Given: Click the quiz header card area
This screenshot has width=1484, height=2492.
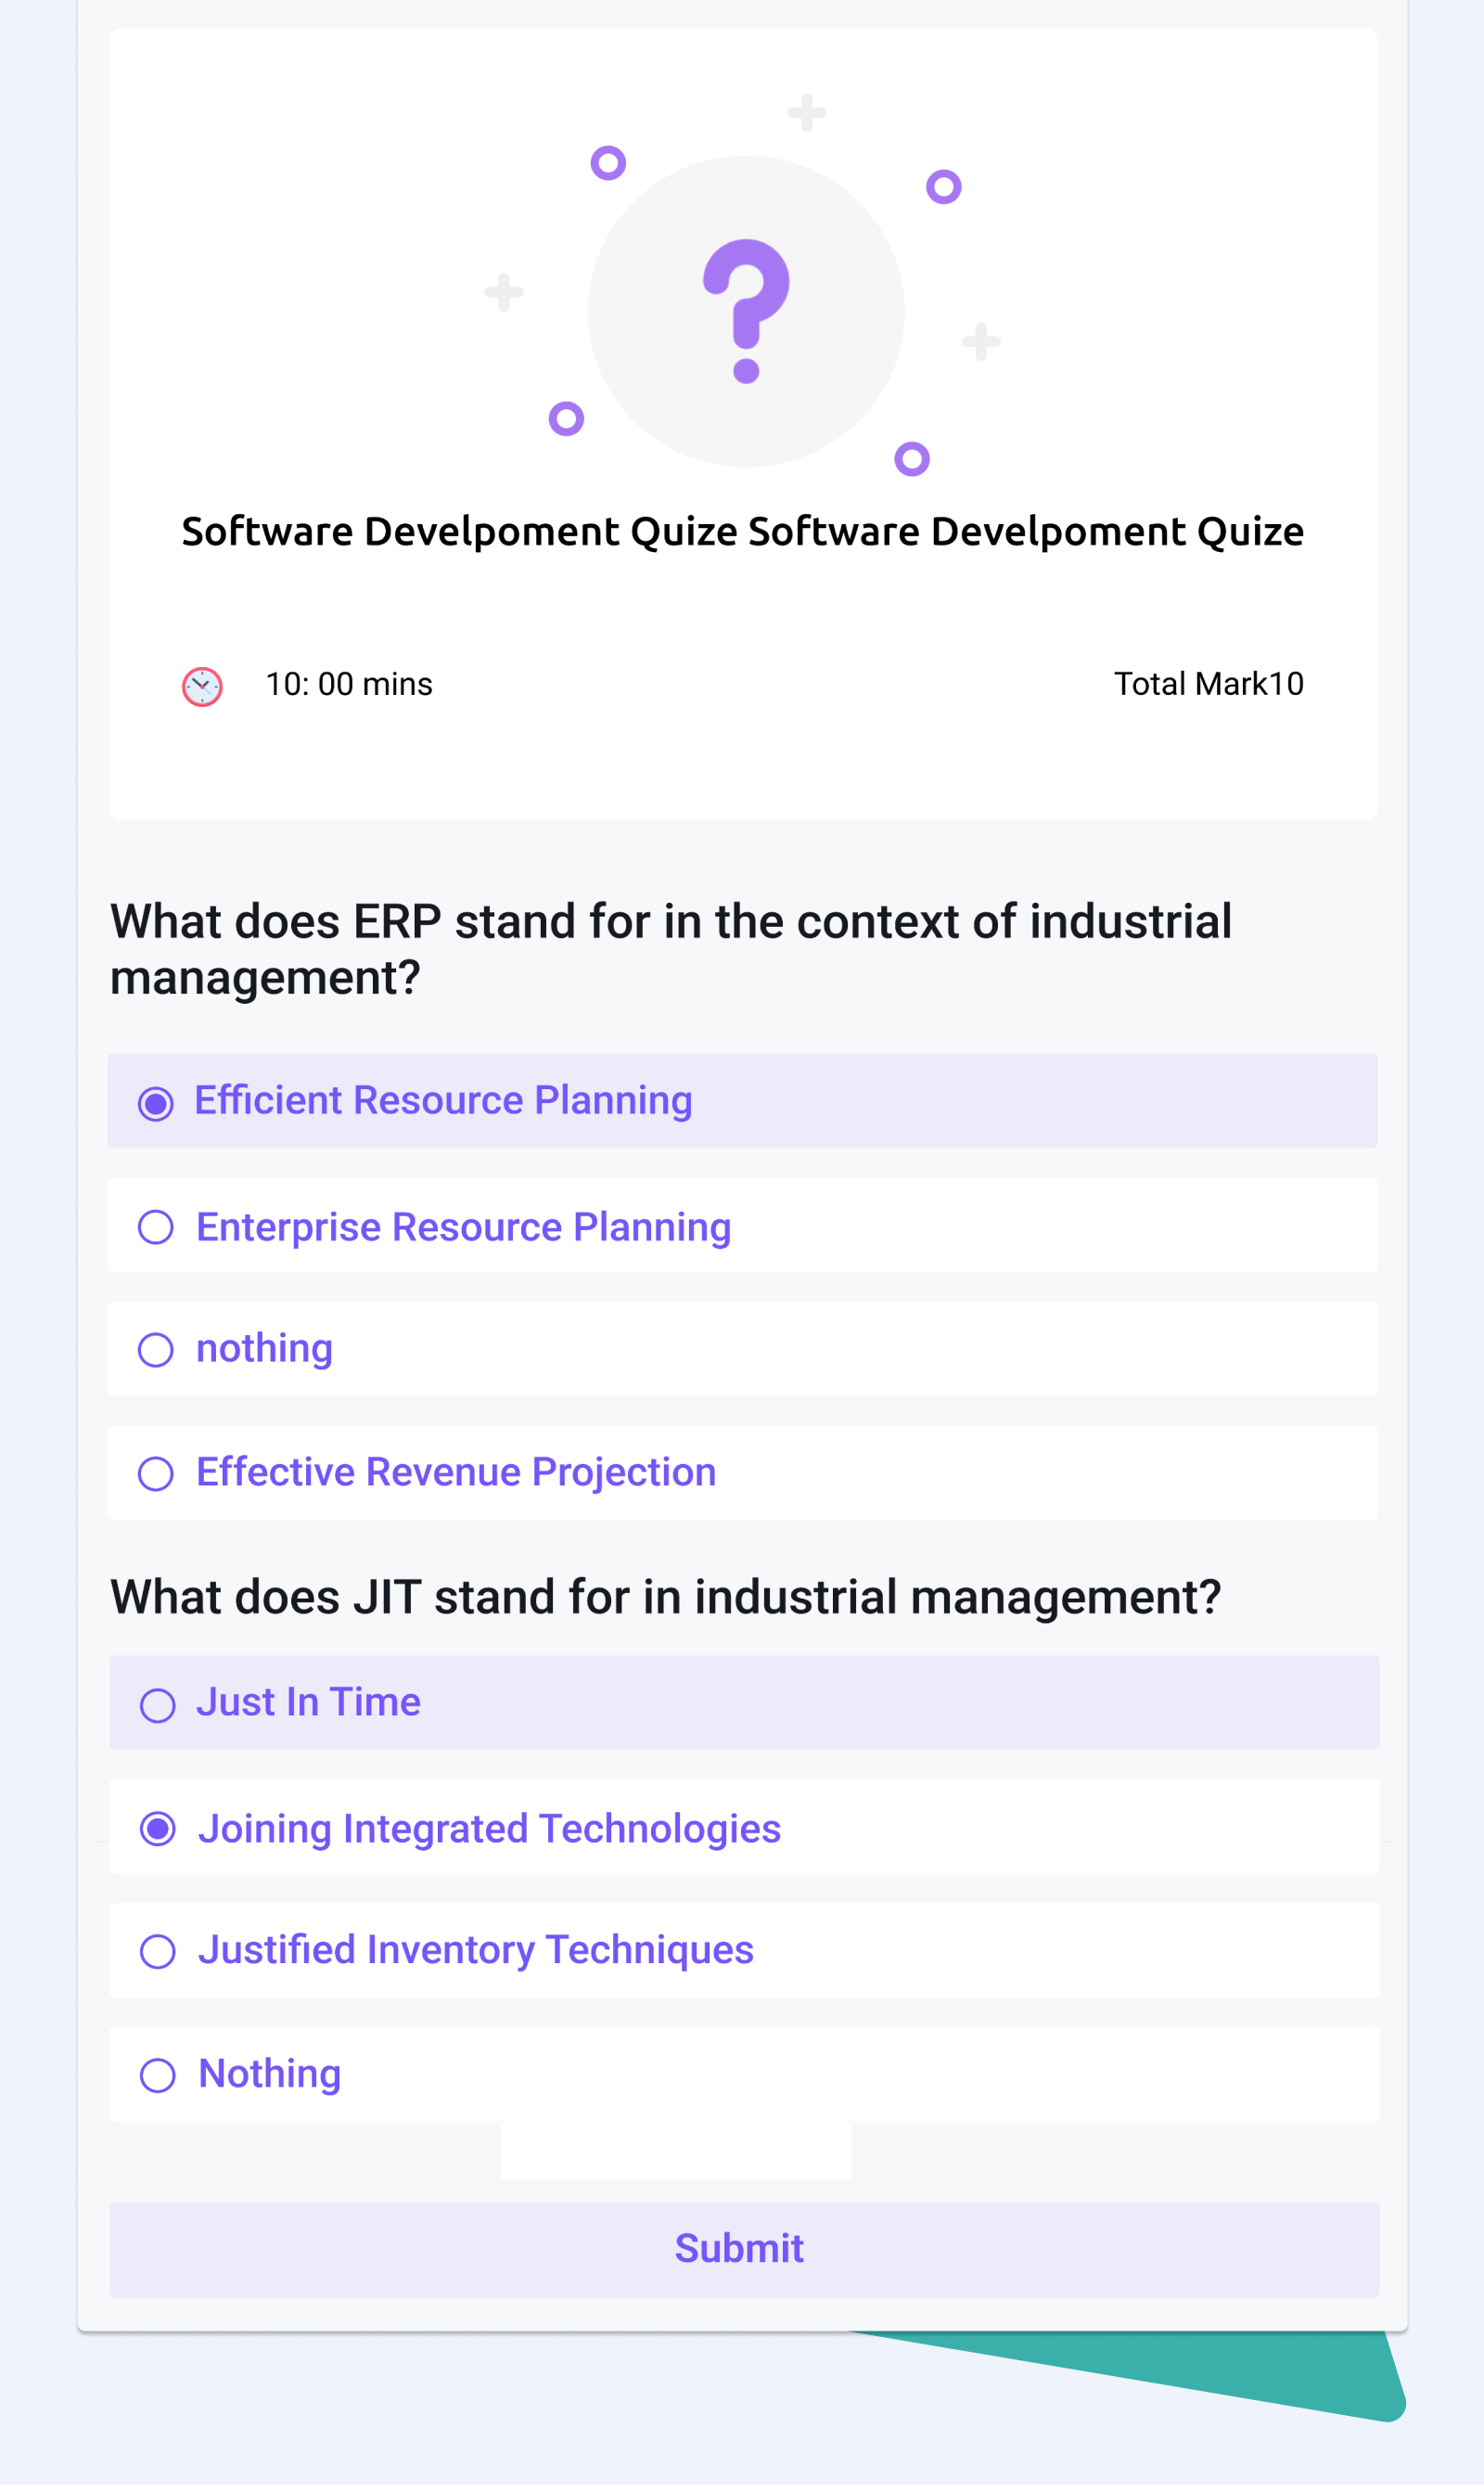Looking at the screenshot, I should point(742,420).
